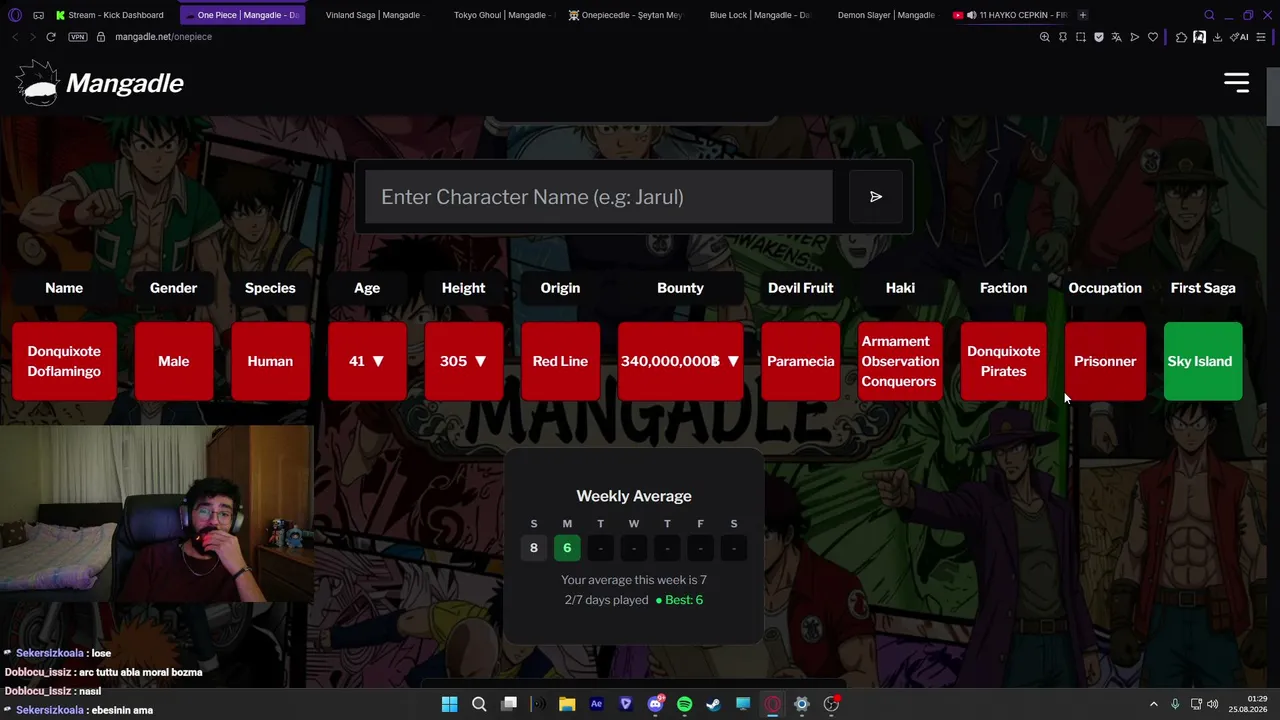Open File Explorer from the taskbar
The width and height of the screenshot is (1280, 720).
point(567,704)
